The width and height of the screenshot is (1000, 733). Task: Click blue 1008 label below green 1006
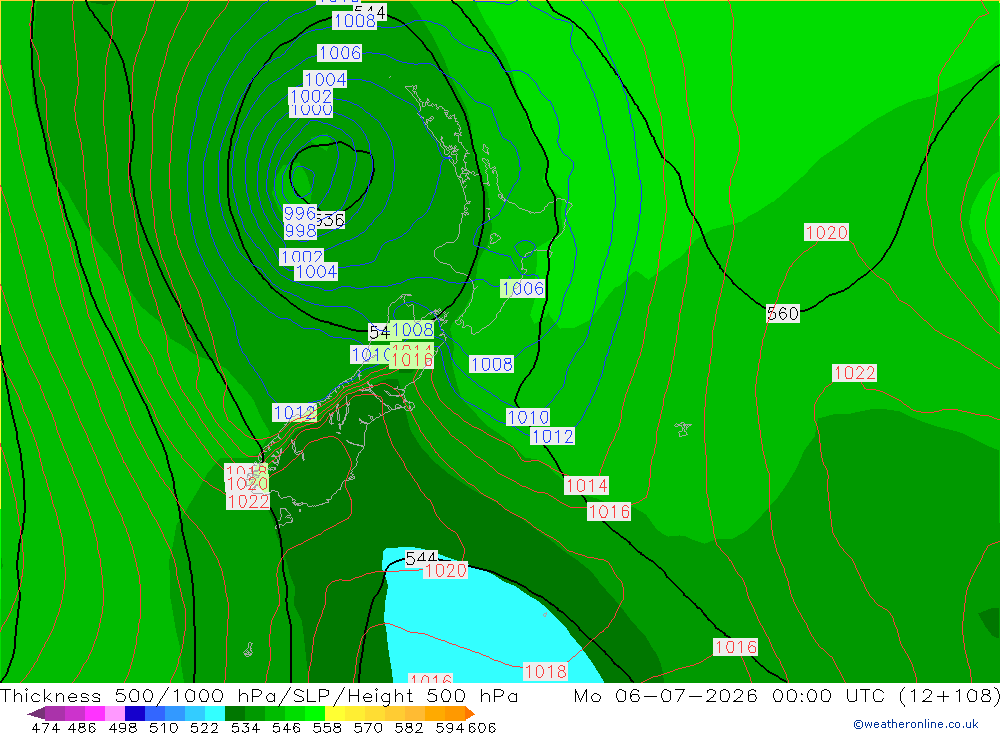(x=492, y=364)
